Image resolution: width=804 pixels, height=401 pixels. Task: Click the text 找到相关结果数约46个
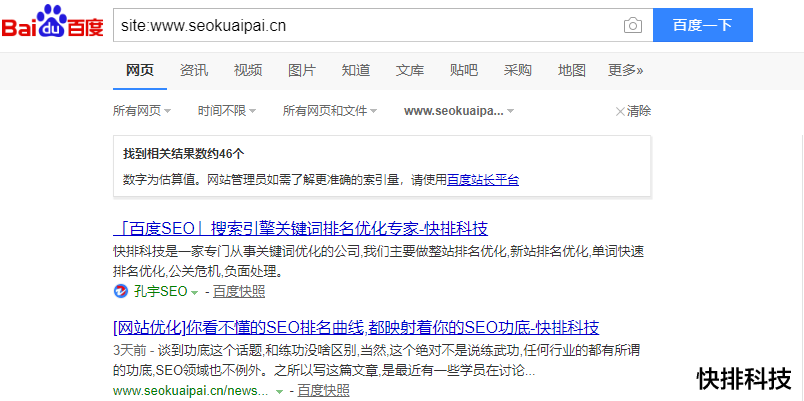(x=184, y=154)
